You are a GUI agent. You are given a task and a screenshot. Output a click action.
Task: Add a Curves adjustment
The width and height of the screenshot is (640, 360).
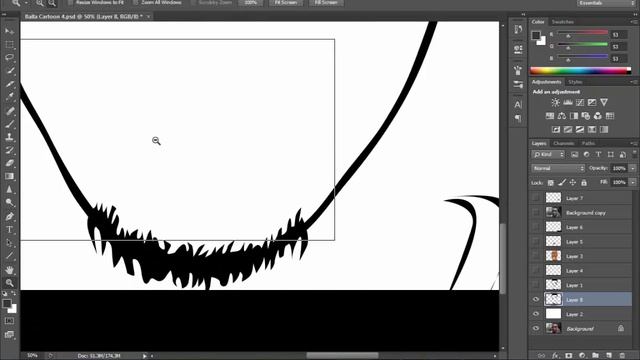[580, 102]
